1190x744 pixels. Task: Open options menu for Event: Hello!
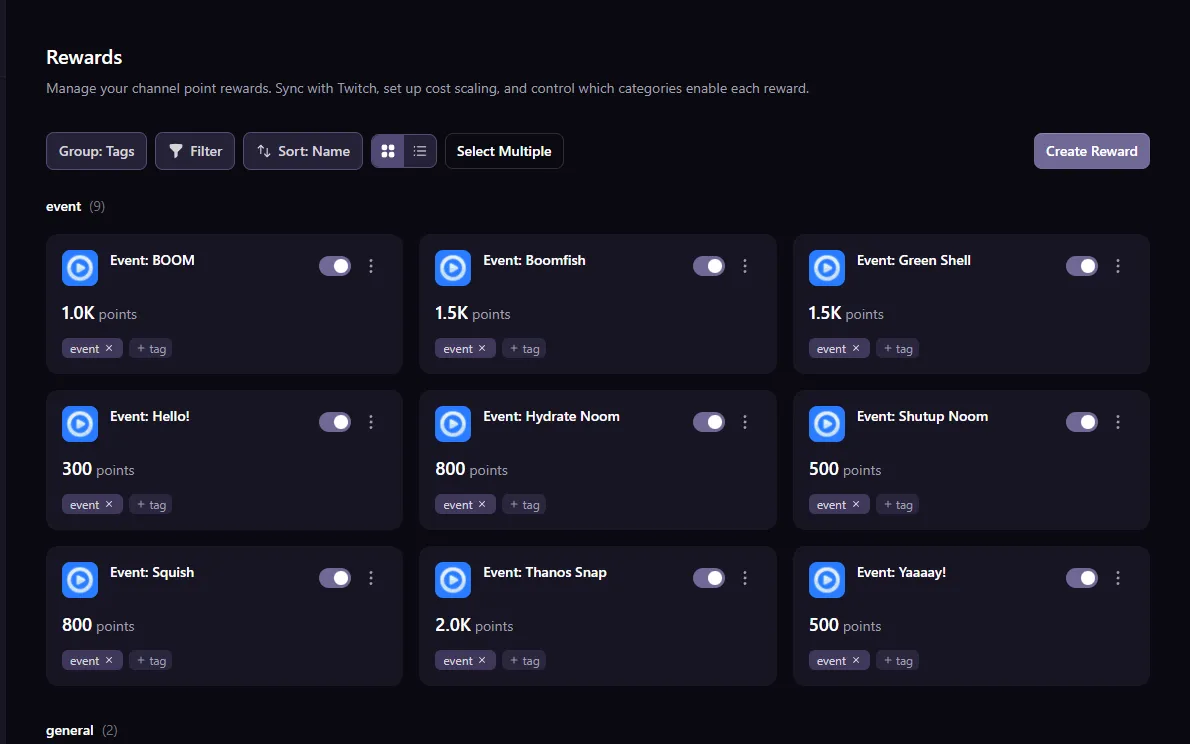[x=371, y=421]
